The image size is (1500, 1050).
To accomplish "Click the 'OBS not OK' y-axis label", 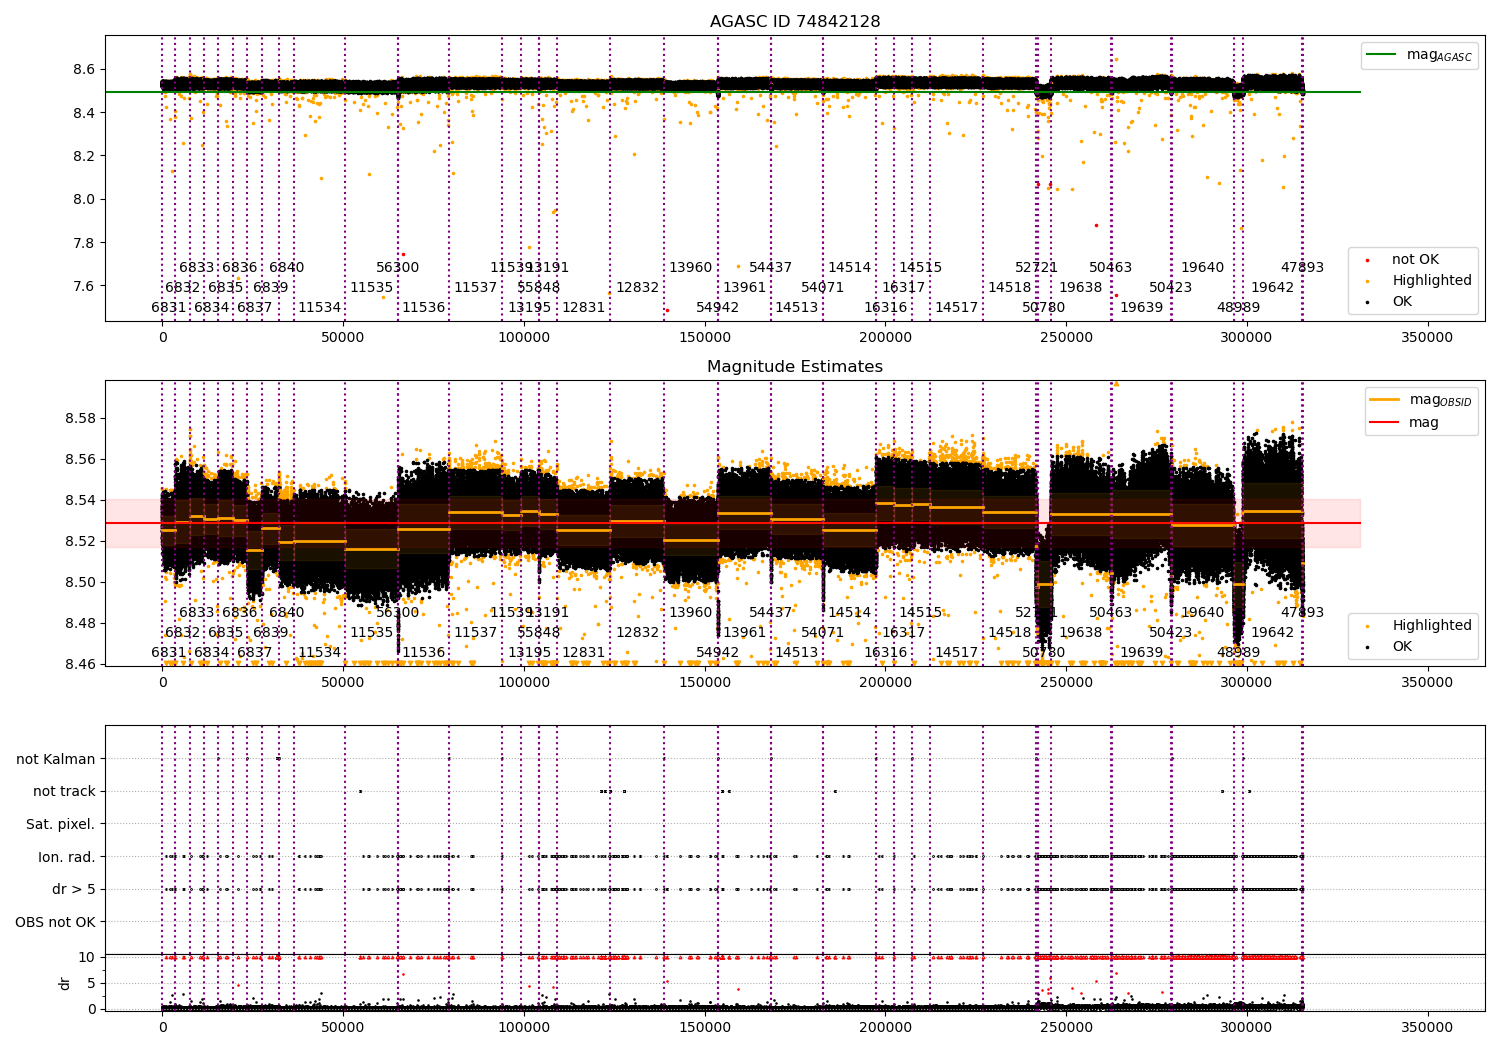I will tap(56, 922).
